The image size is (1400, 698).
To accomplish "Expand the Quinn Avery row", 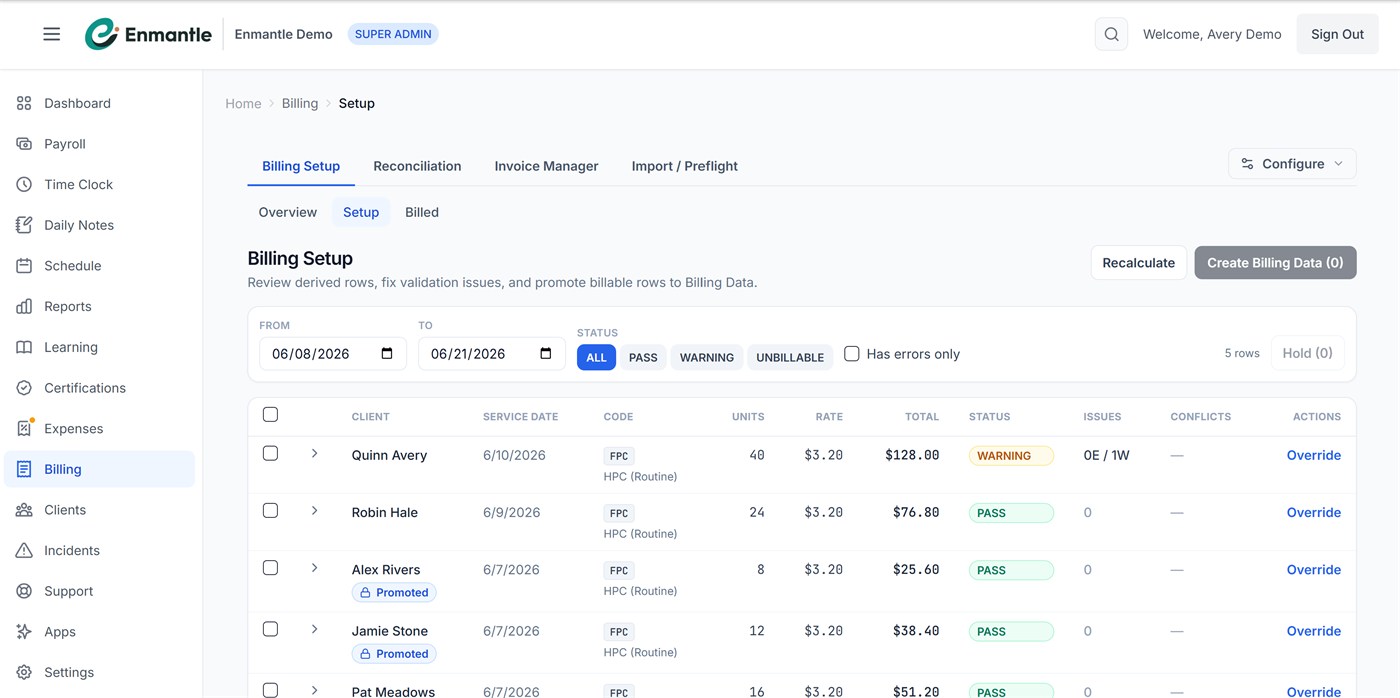I will coord(314,453).
